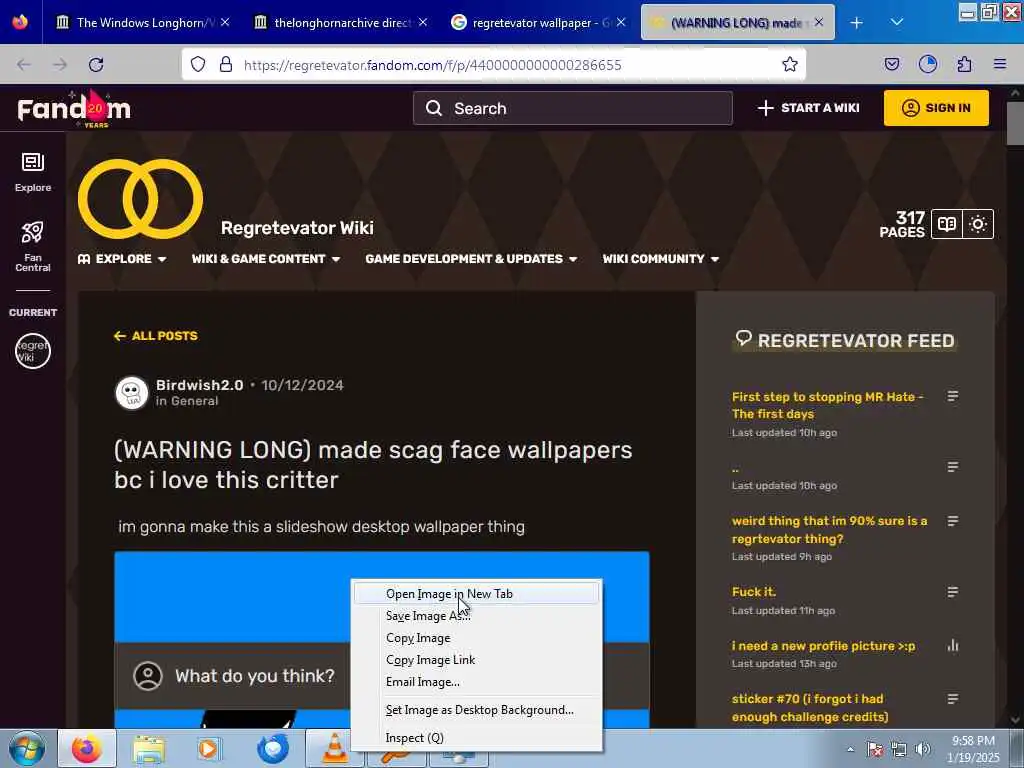Screen dimensions: 1024x768
Task: Click the page vertical scrollbar thumb
Action: tap(1015, 123)
